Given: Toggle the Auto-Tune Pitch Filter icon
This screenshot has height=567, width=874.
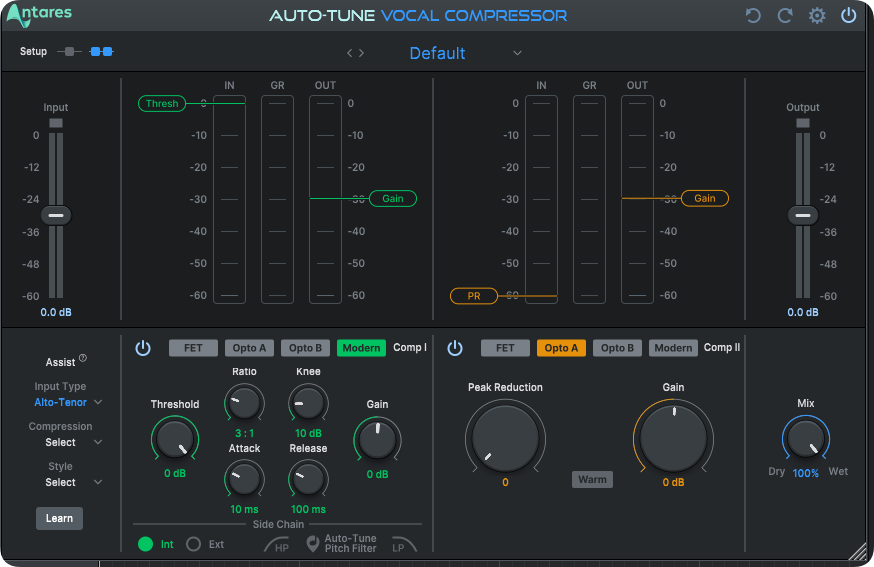Looking at the screenshot, I should (x=313, y=544).
